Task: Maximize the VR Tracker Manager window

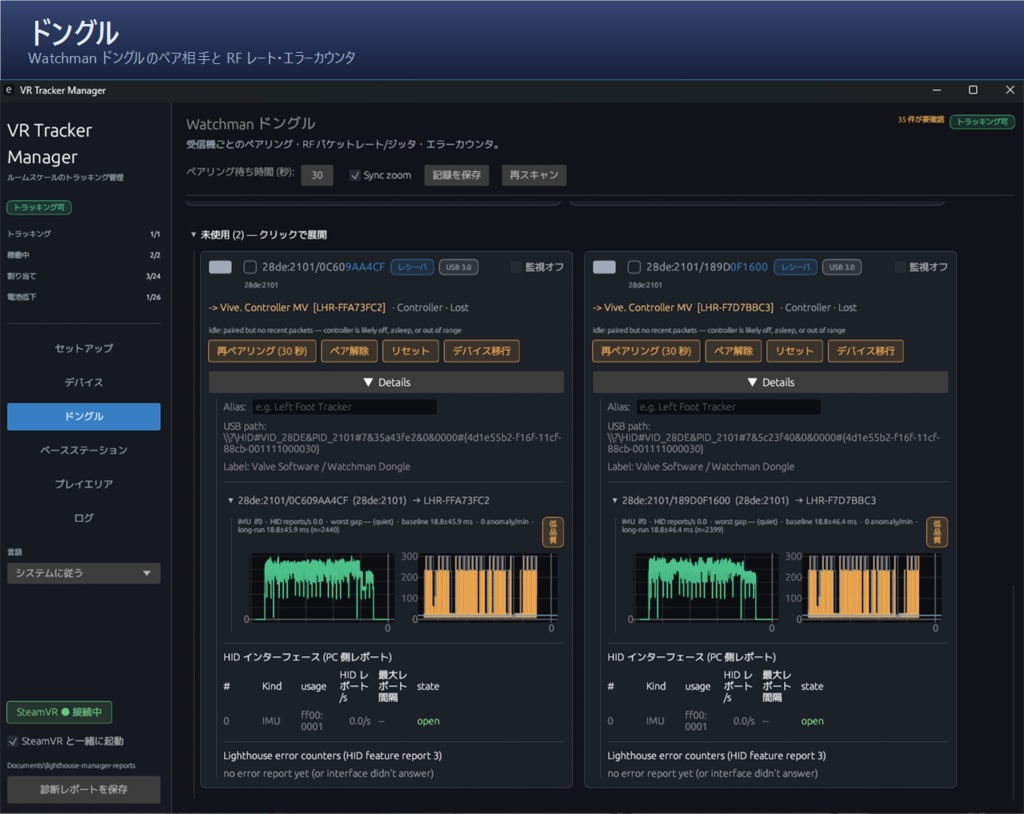Action: [x=973, y=90]
